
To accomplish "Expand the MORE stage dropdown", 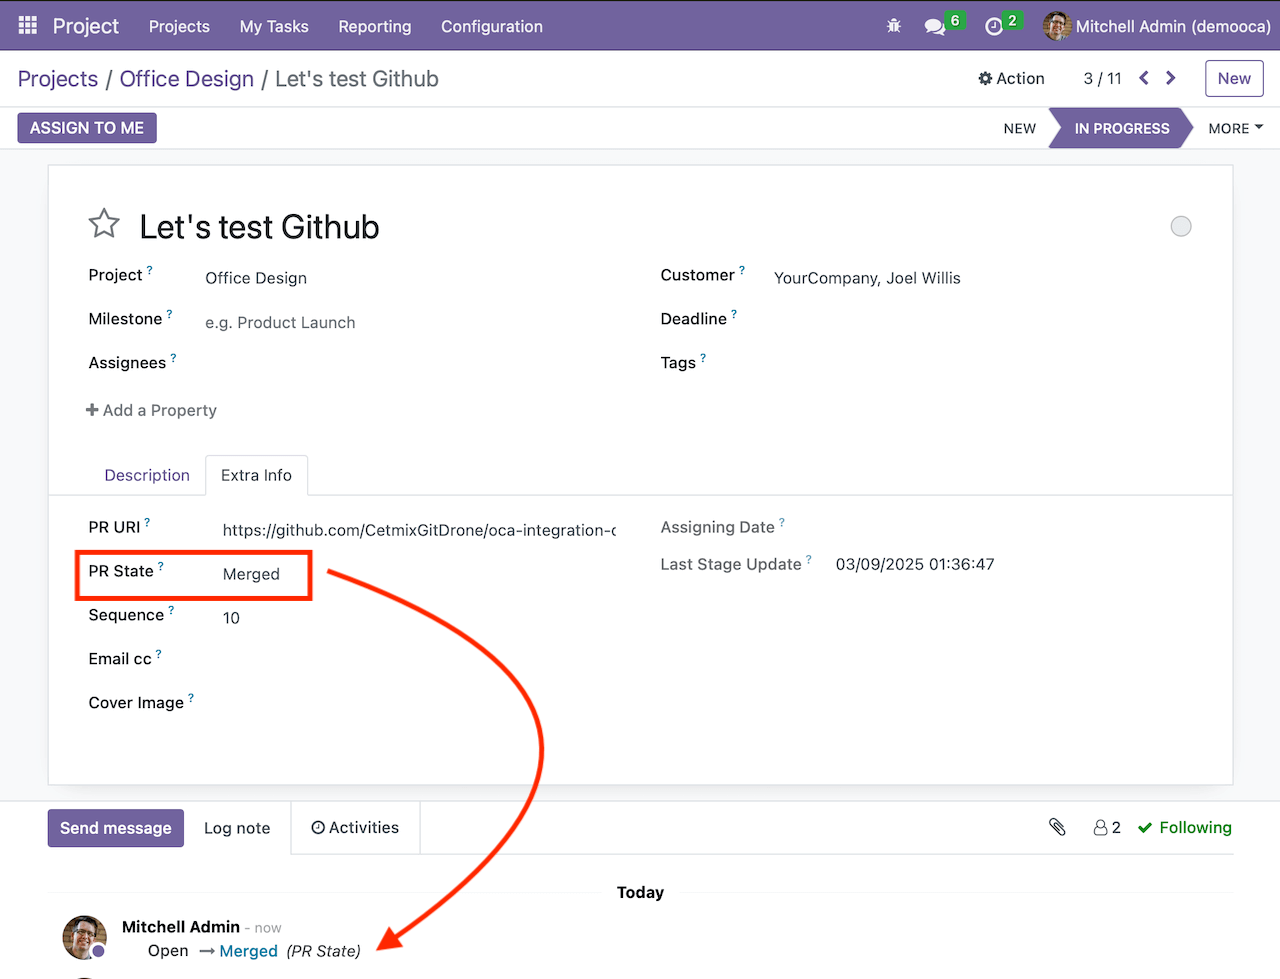I will [1234, 128].
